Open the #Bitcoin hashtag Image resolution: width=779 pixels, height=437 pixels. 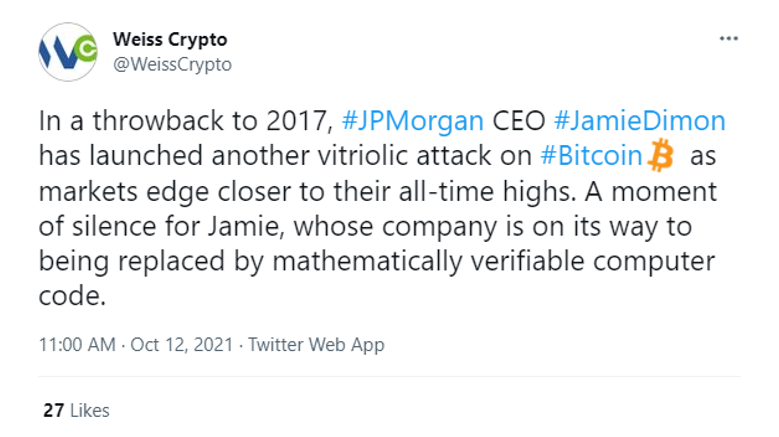click(x=591, y=155)
